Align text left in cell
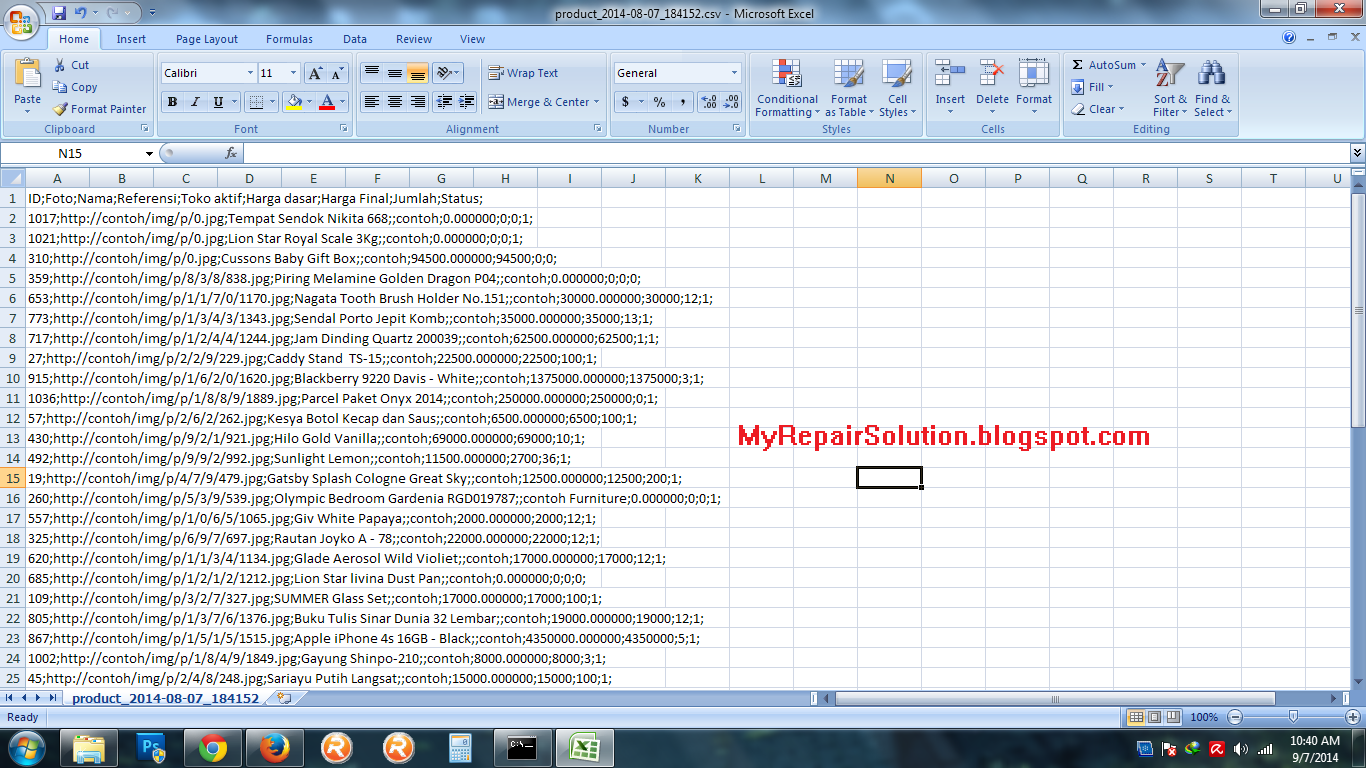1366x768 pixels. click(x=371, y=102)
